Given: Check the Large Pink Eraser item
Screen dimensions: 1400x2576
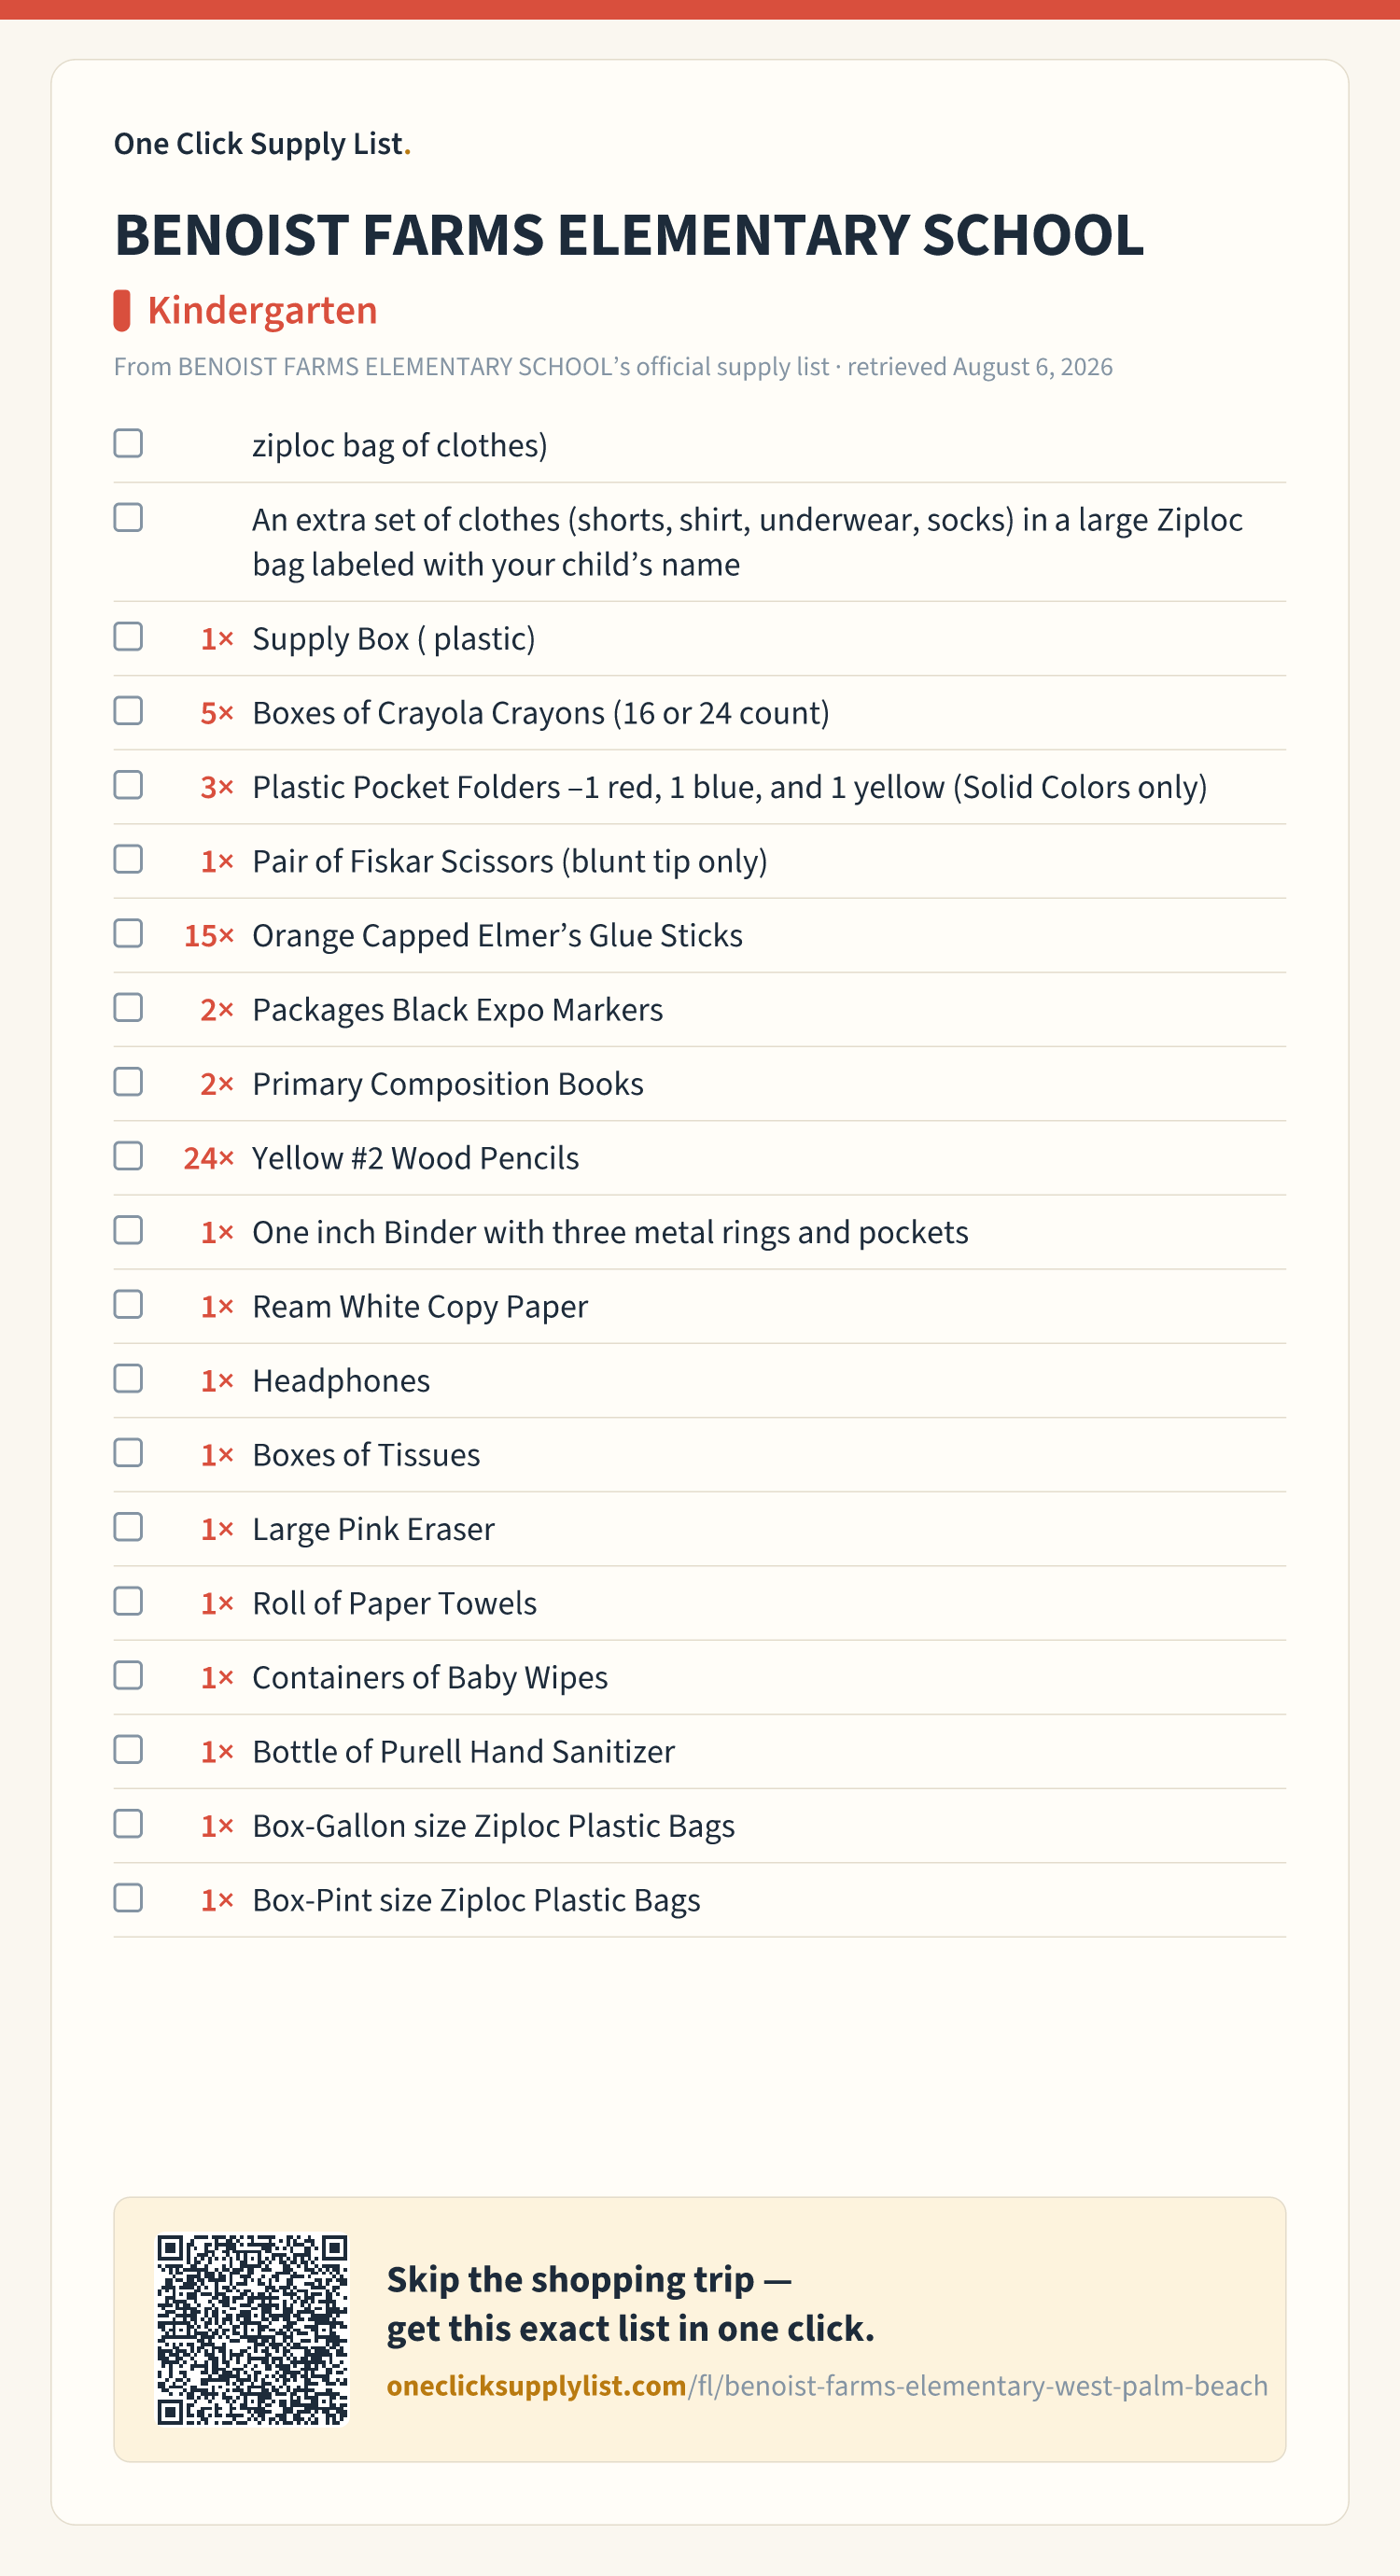Looking at the screenshot, I should coord(128,1527).
